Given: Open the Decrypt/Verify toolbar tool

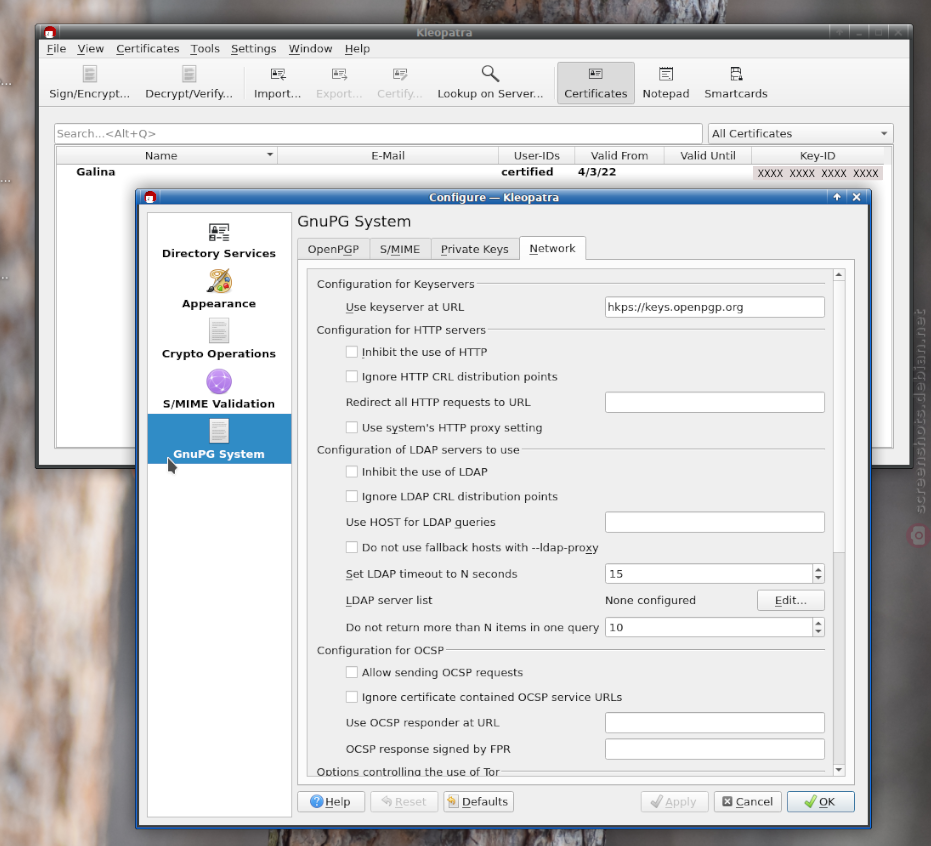Looking at the screenshot, I should (189, 83).
